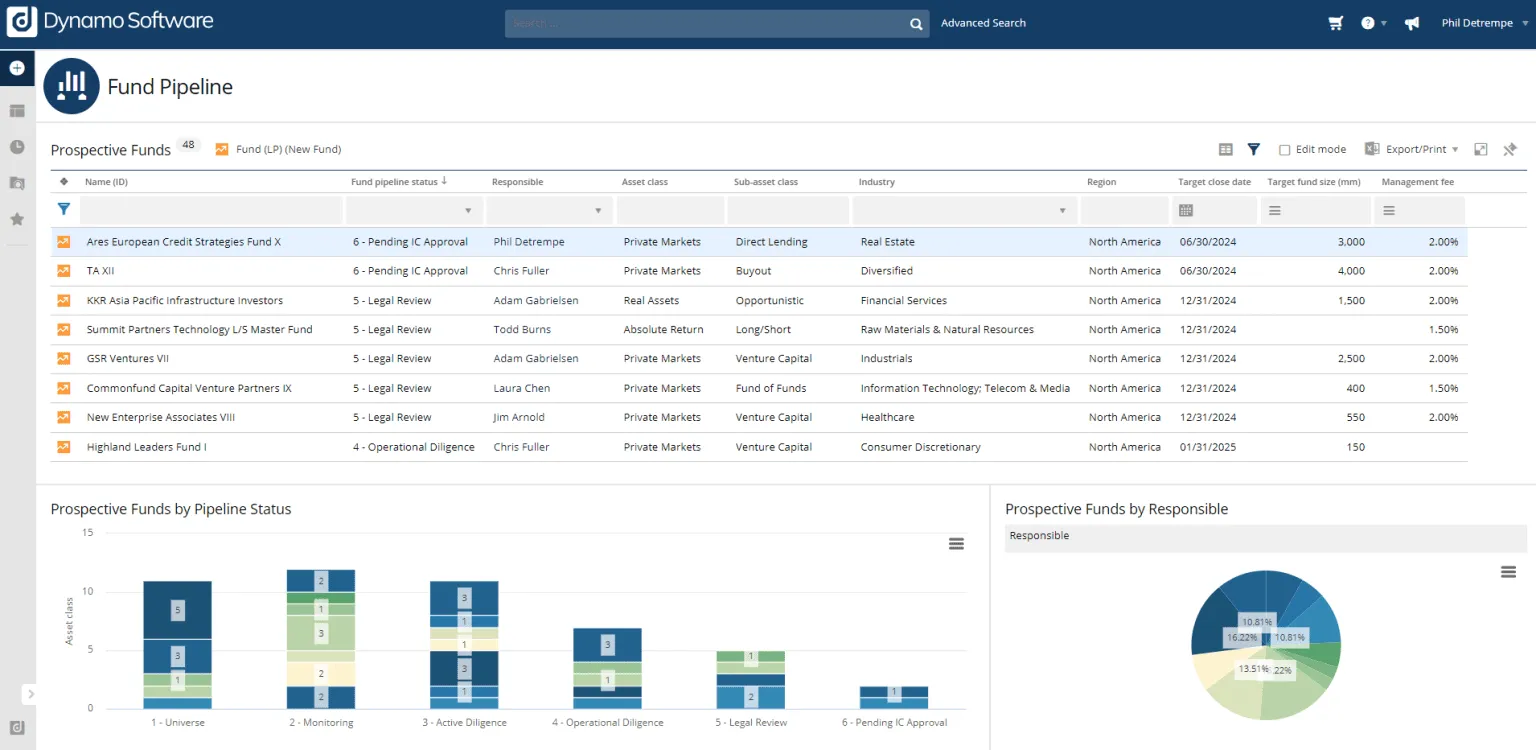Enable the Edit mode checkbox
Image resolution: width=1536 pixels, height=750 pixels.
[x=1285, y=150]
